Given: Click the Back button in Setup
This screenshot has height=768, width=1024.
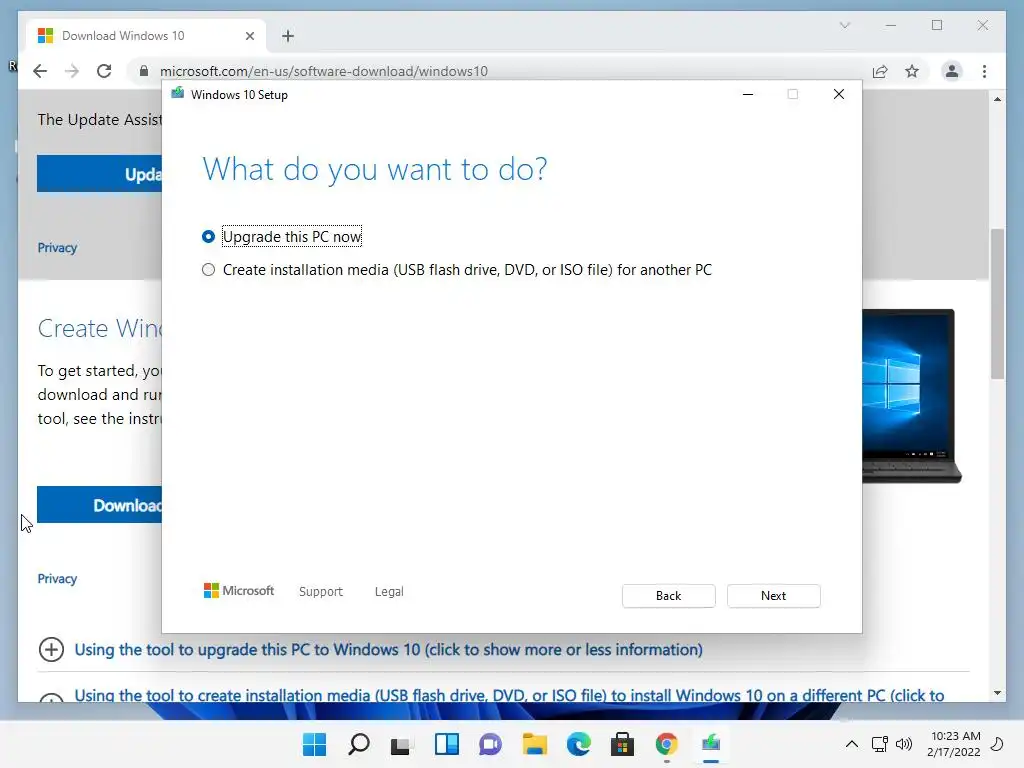Looking at the screenshot, I should (x=668, y=596).
